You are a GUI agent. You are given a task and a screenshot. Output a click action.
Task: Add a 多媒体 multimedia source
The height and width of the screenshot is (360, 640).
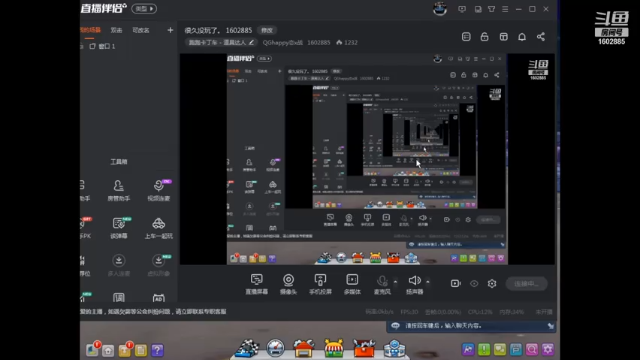pyautogui.click(x=352, y=284)
